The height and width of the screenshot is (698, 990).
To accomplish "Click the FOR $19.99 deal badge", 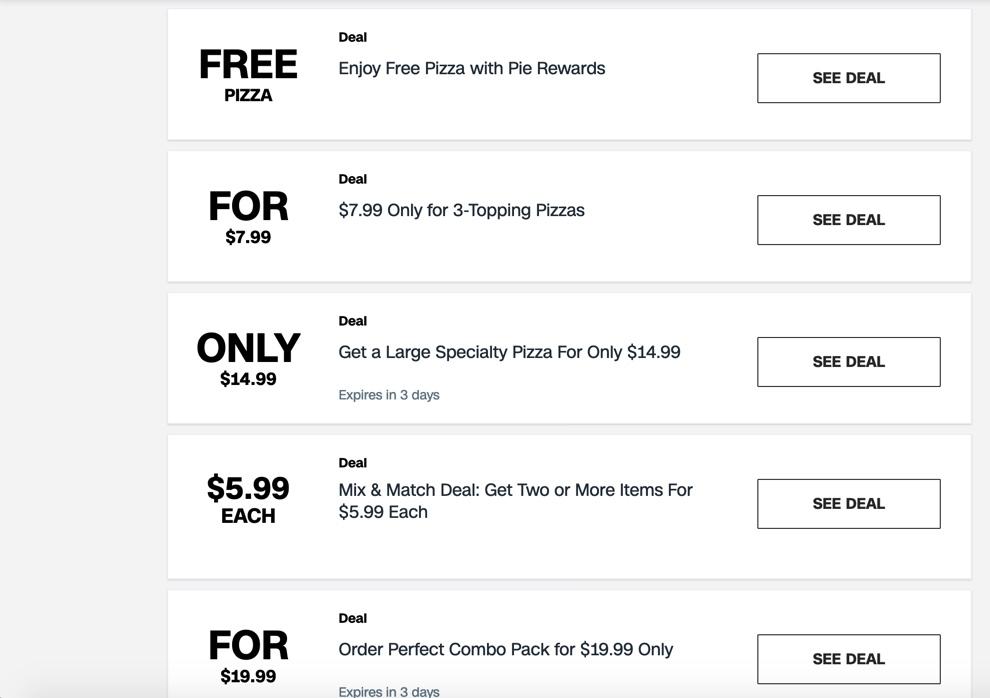I will point(248,656).
